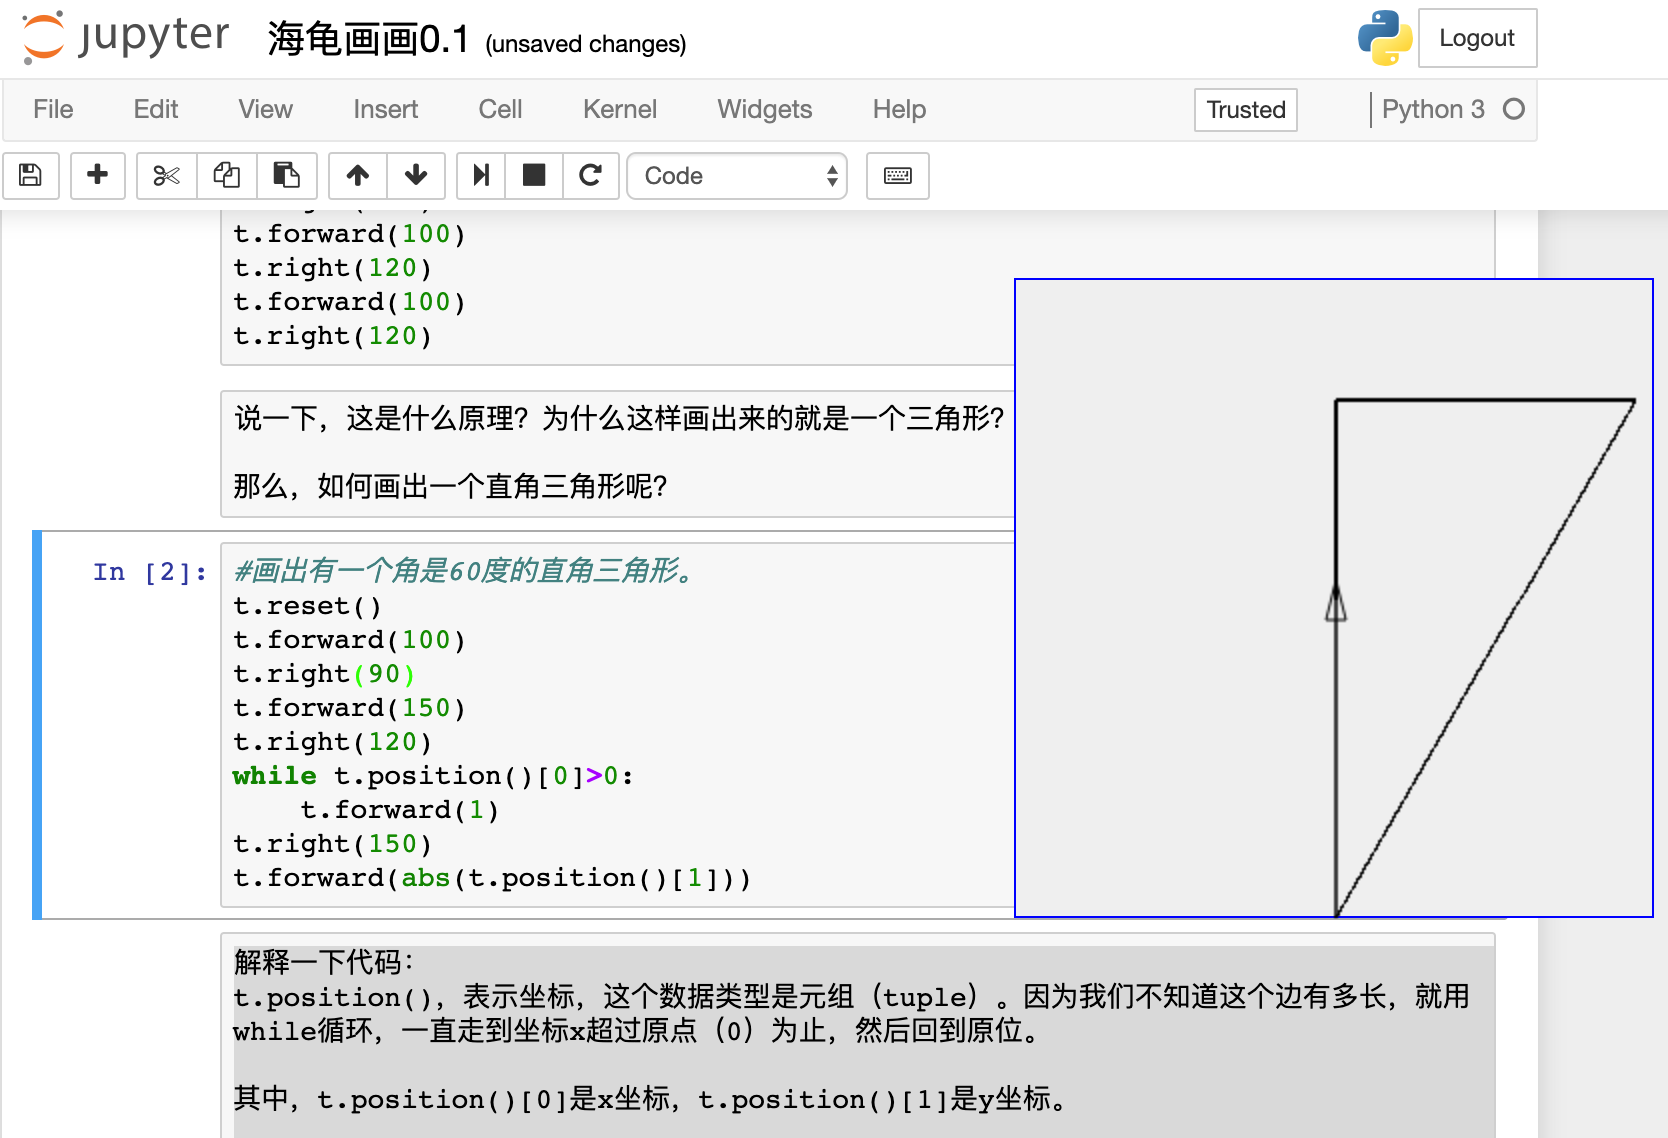Run the current cell

tap(481, 176)
